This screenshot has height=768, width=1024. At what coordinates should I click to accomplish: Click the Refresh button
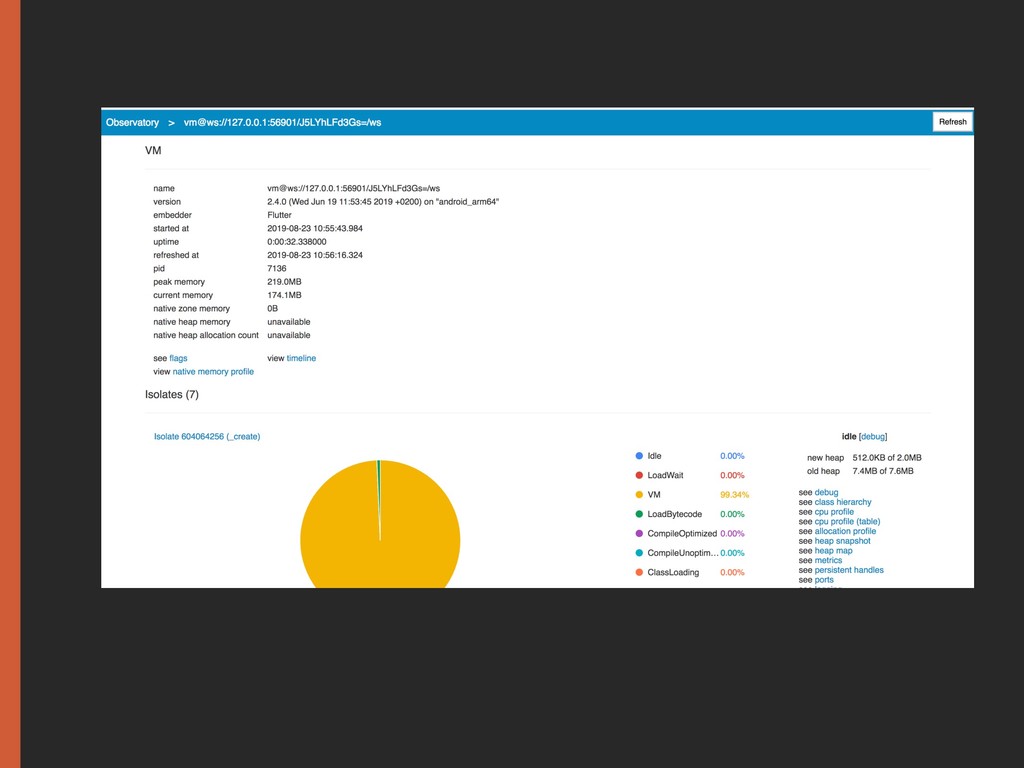pos(952,122)
